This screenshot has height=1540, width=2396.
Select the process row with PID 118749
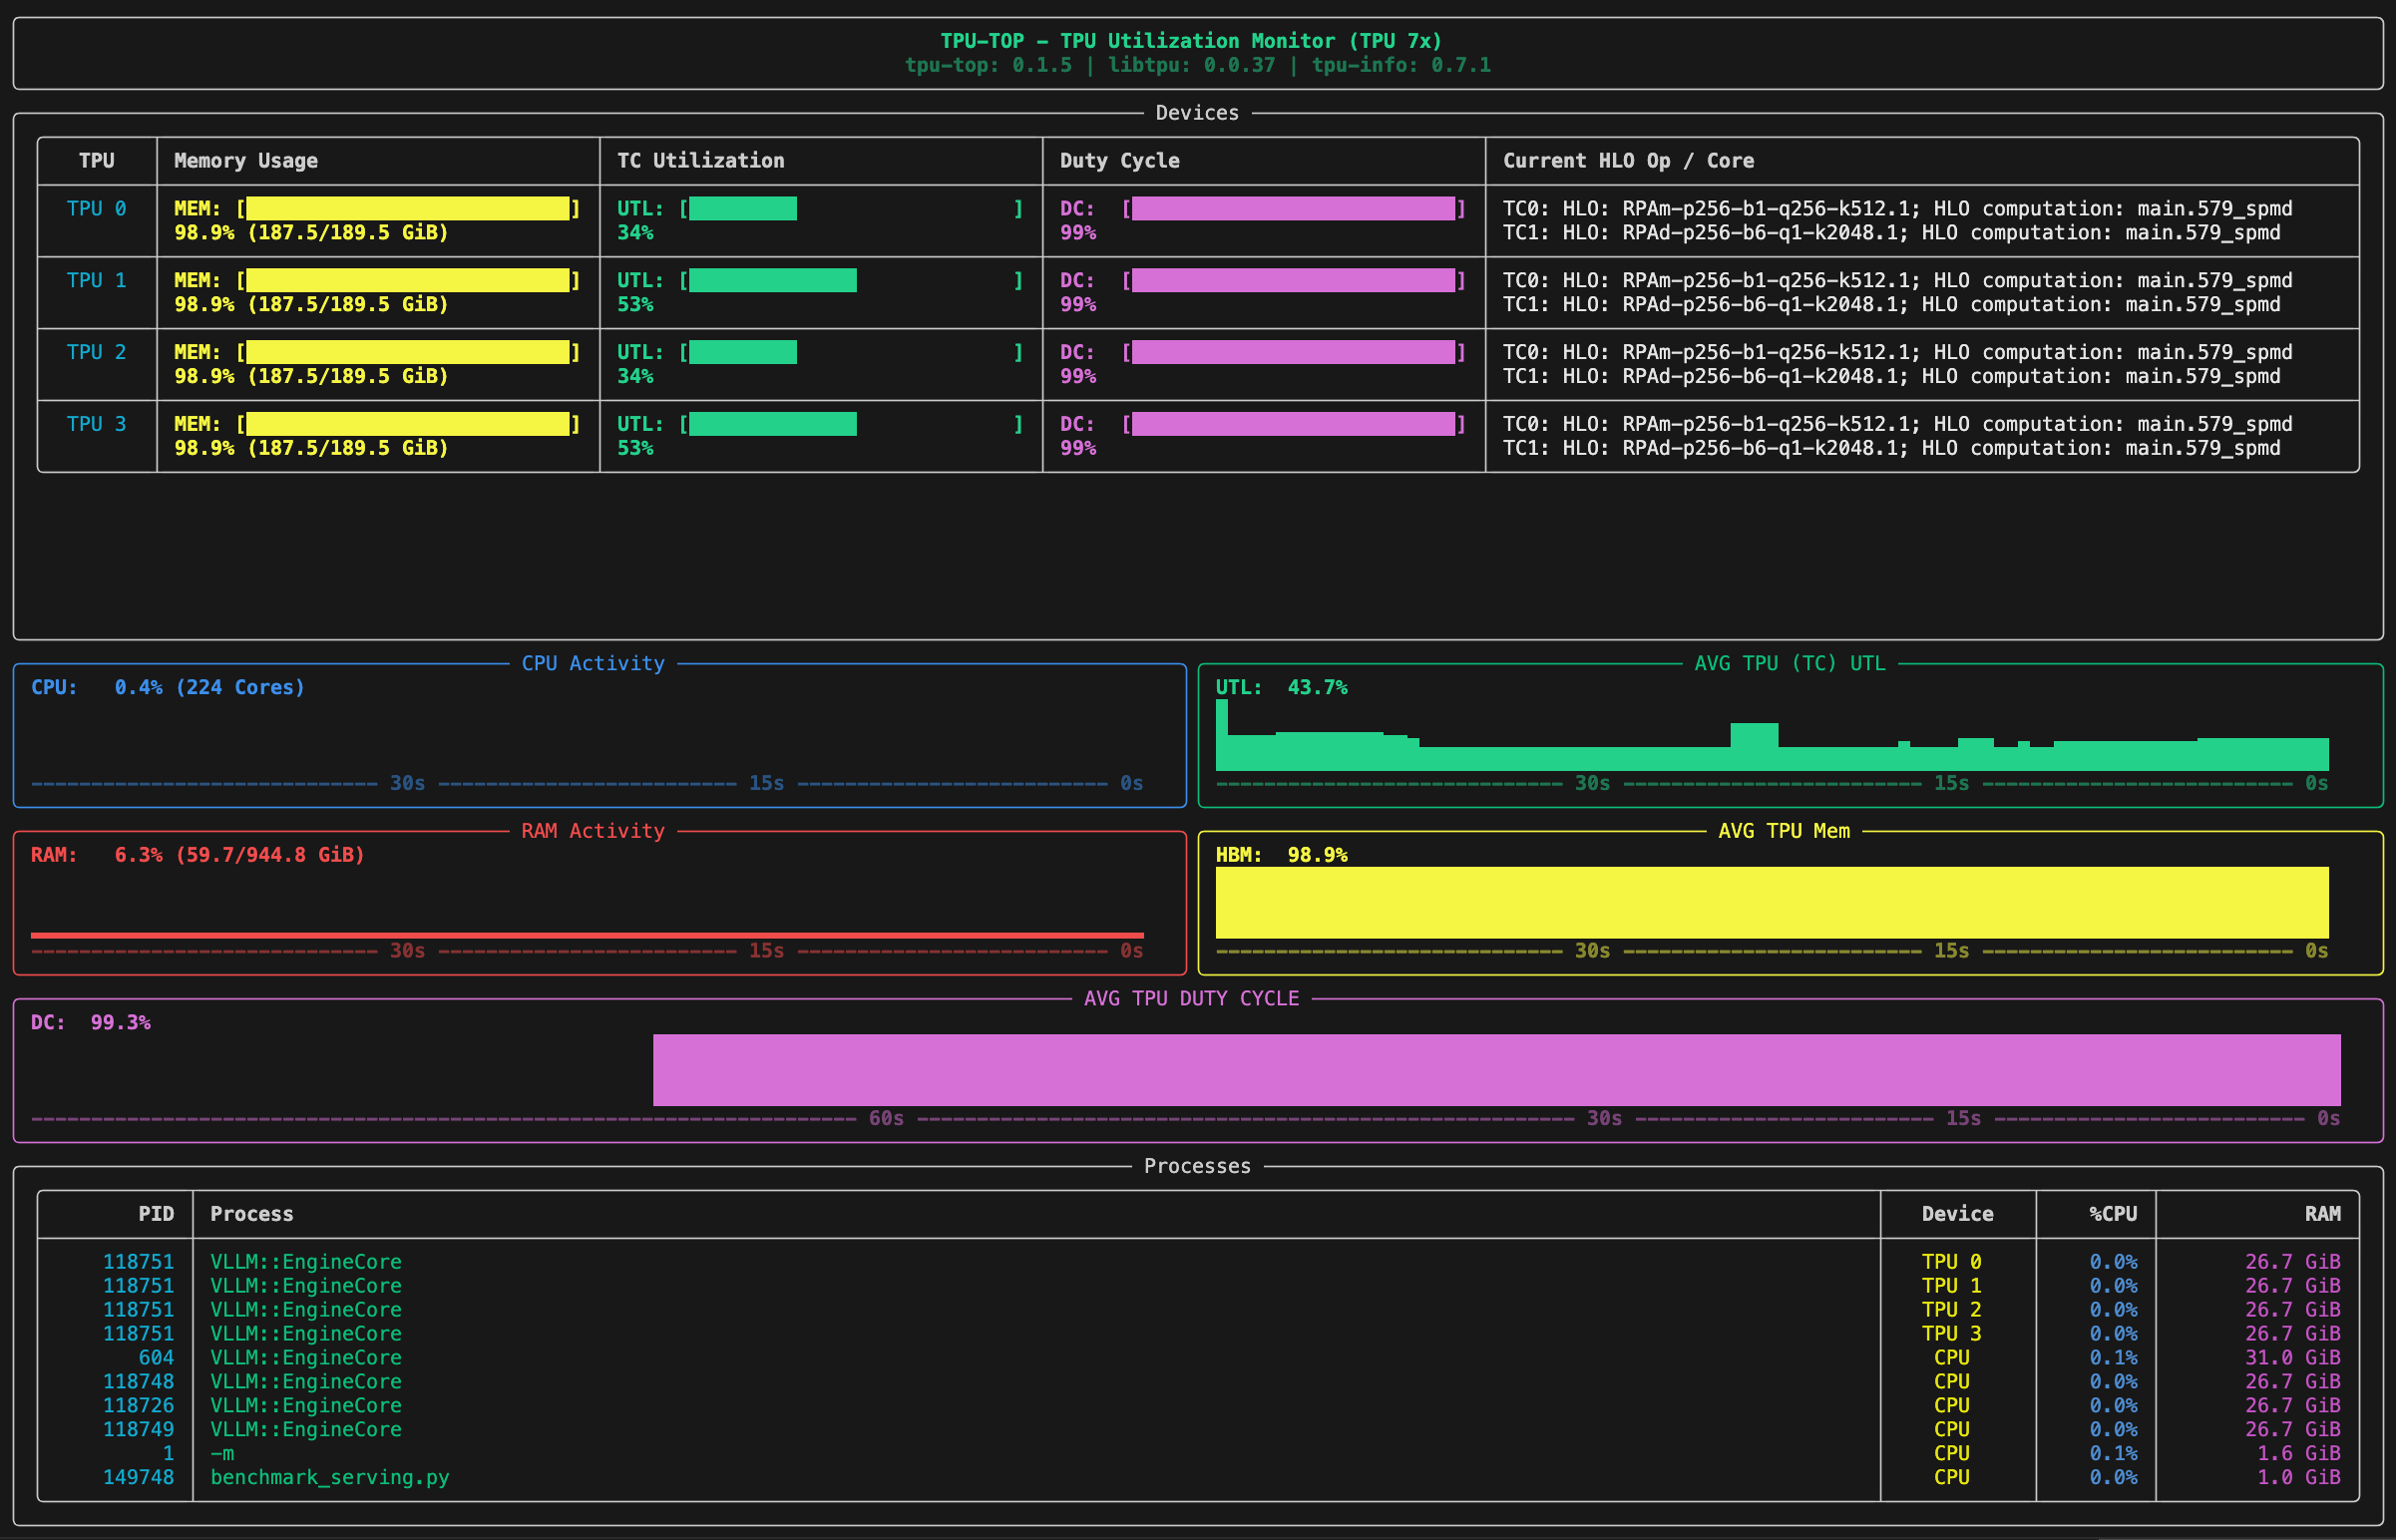[1198, 1430]
